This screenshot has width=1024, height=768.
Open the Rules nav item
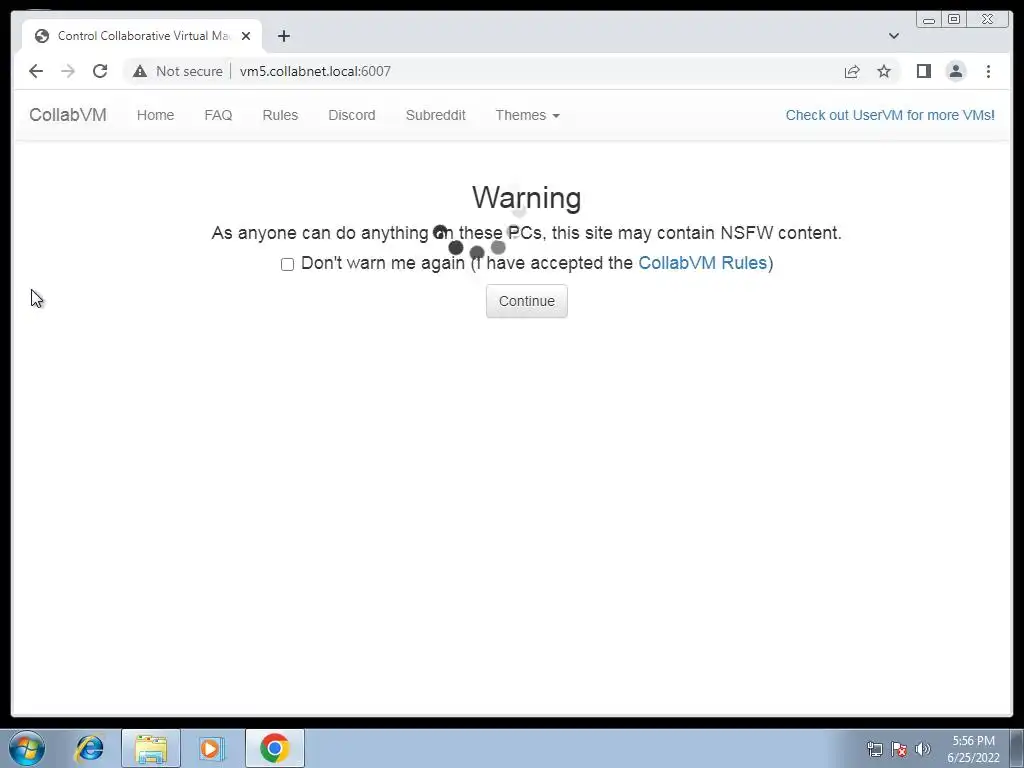(x=280, y=115)
